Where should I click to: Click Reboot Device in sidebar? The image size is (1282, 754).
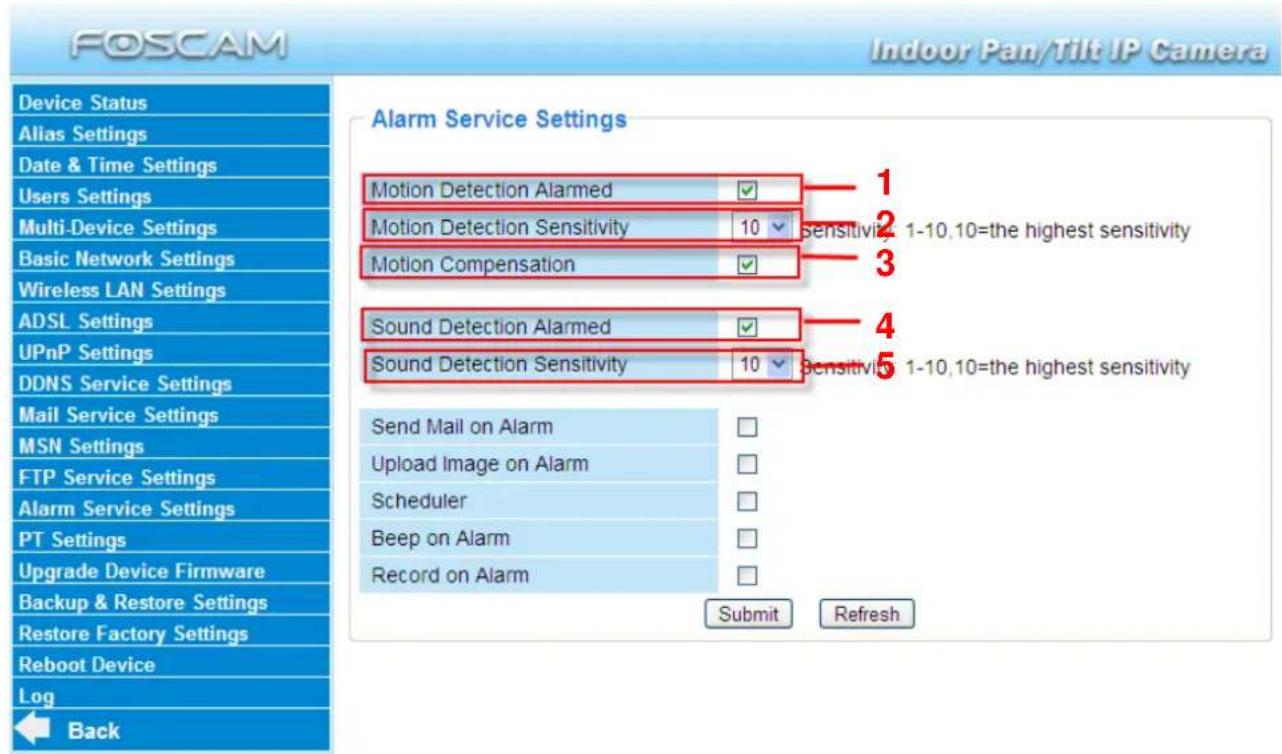click(x=170, y=664)
